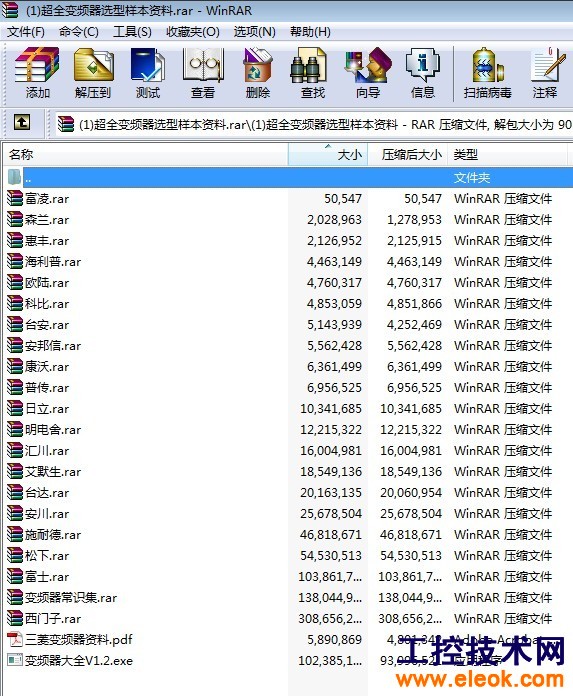The image size is (573, 696).
Task: Click the exe icon of 变频器大全V1.2.exe
Action: point(15,660)
